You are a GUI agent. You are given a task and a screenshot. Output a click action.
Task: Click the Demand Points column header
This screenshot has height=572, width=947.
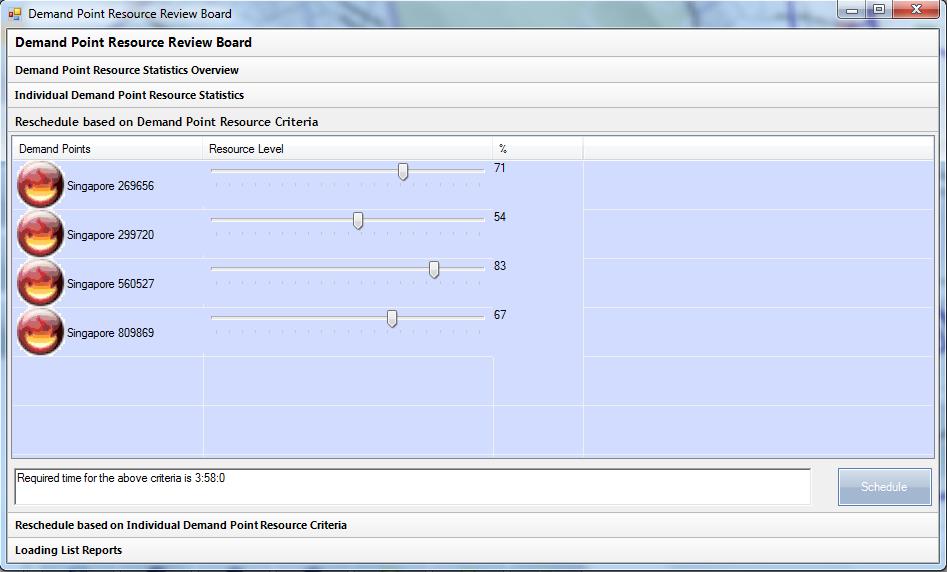(108, 149)
